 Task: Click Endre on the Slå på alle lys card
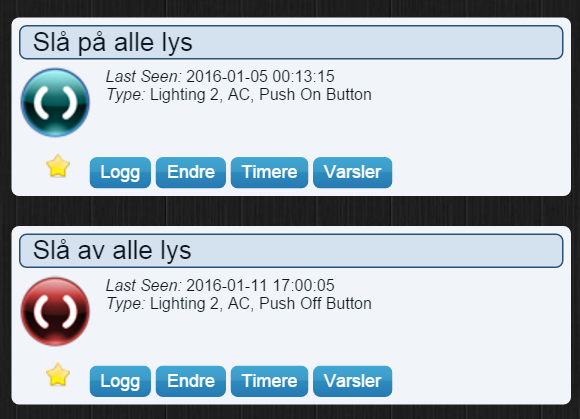click(191, 172)
